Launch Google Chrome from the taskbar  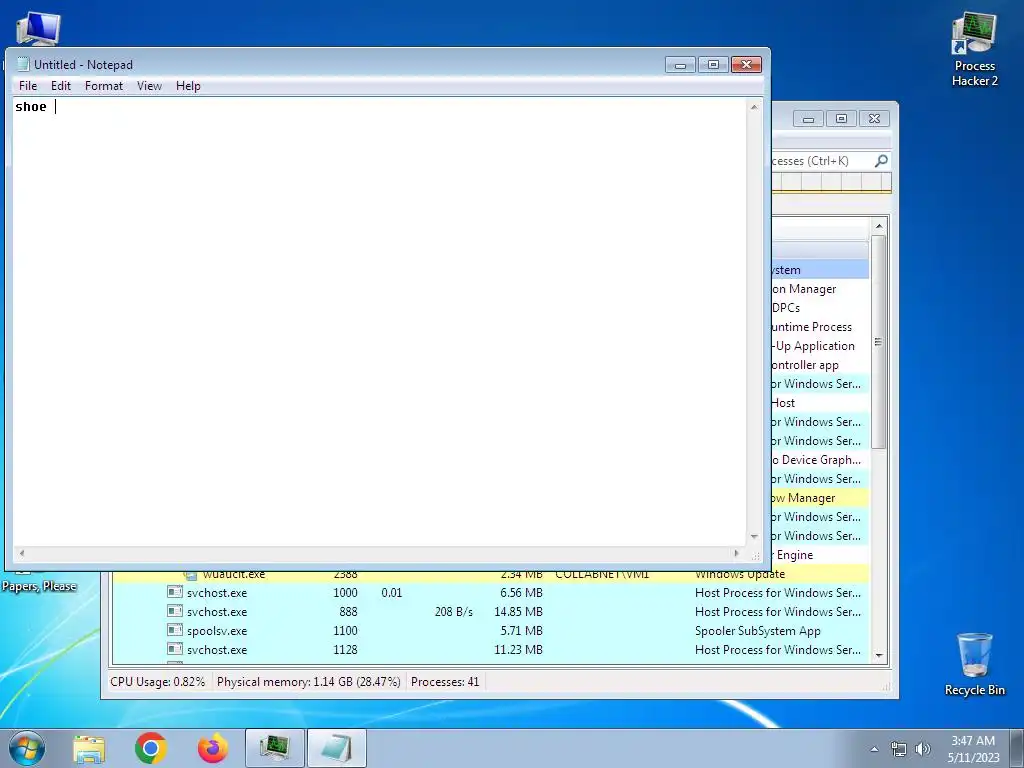click(x=151, y=748)
